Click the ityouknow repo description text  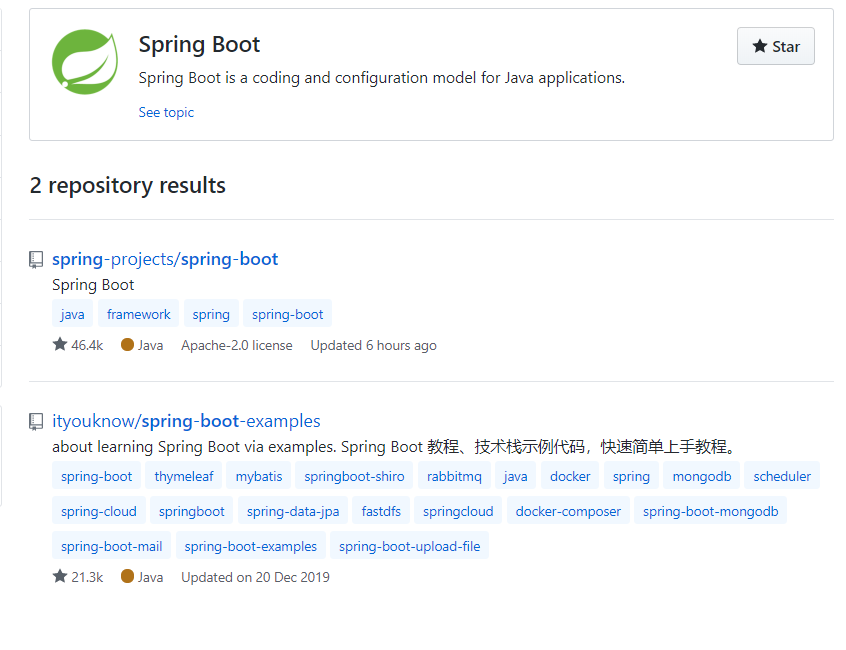(395, 447)
